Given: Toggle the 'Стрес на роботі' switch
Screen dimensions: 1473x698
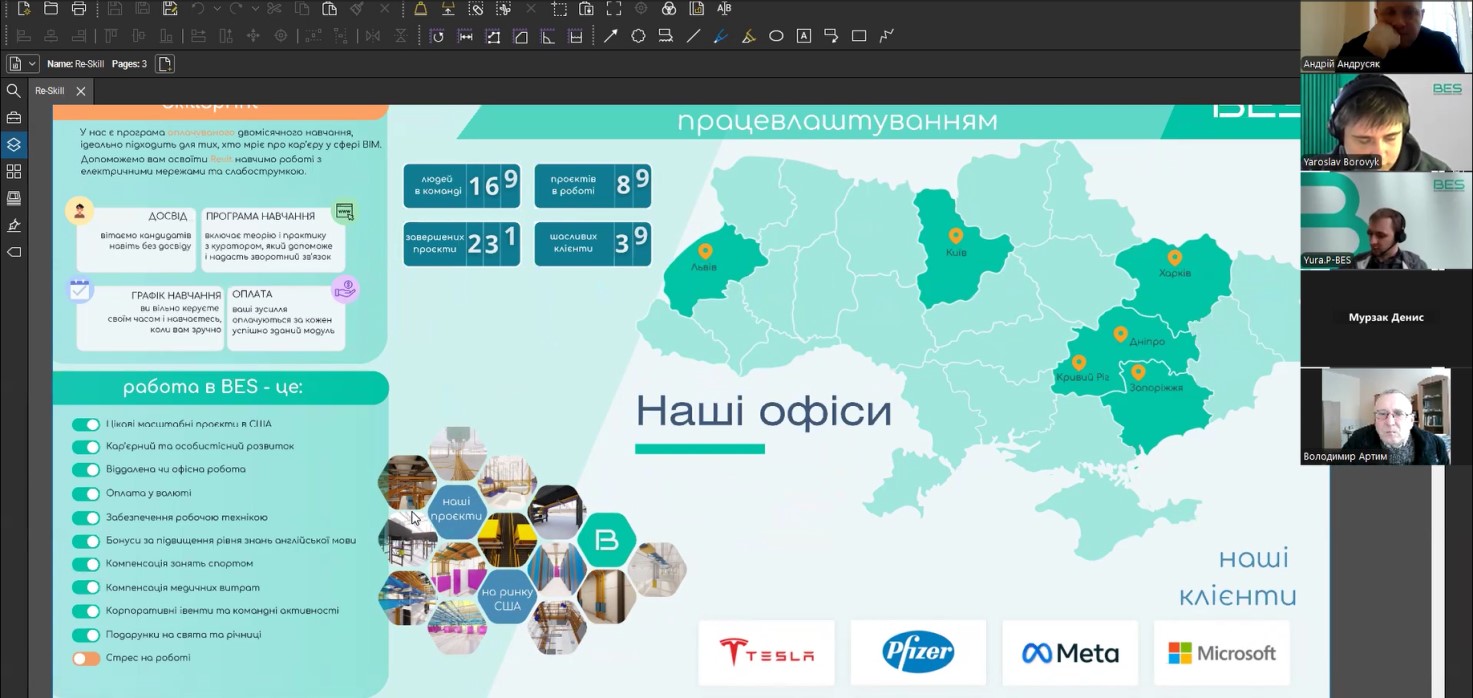Looking at the screenshot, I should (x=86, y=659).
